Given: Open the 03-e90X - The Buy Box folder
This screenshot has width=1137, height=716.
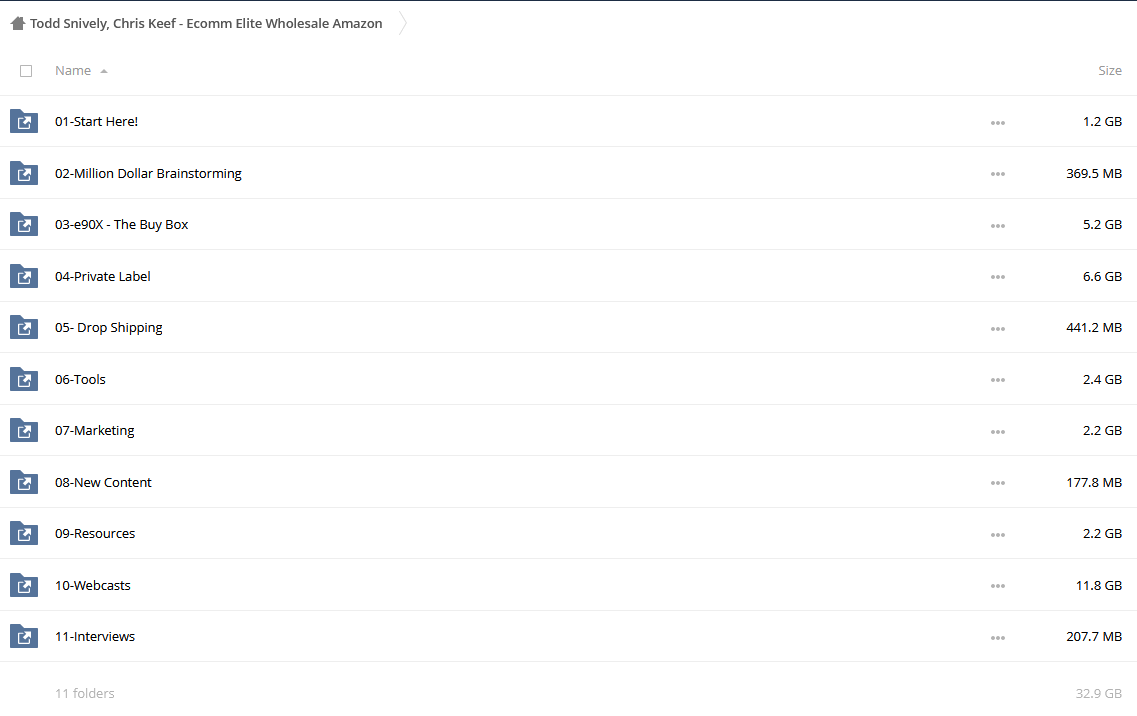Looking at the screenshot, I should [x=121, y=224].
